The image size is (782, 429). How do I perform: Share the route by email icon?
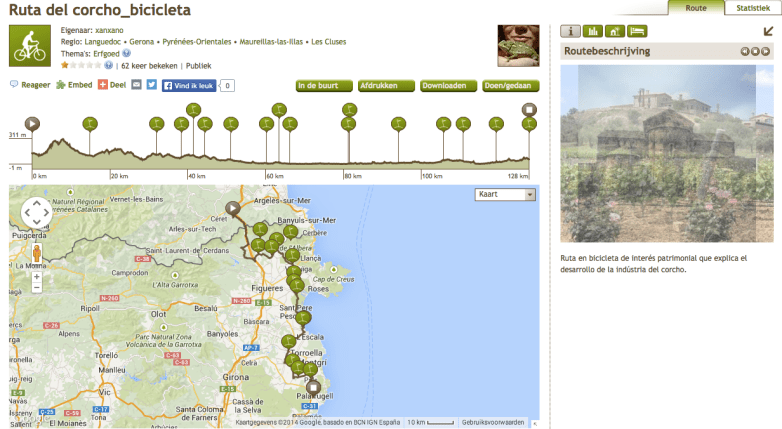[137, 85]
